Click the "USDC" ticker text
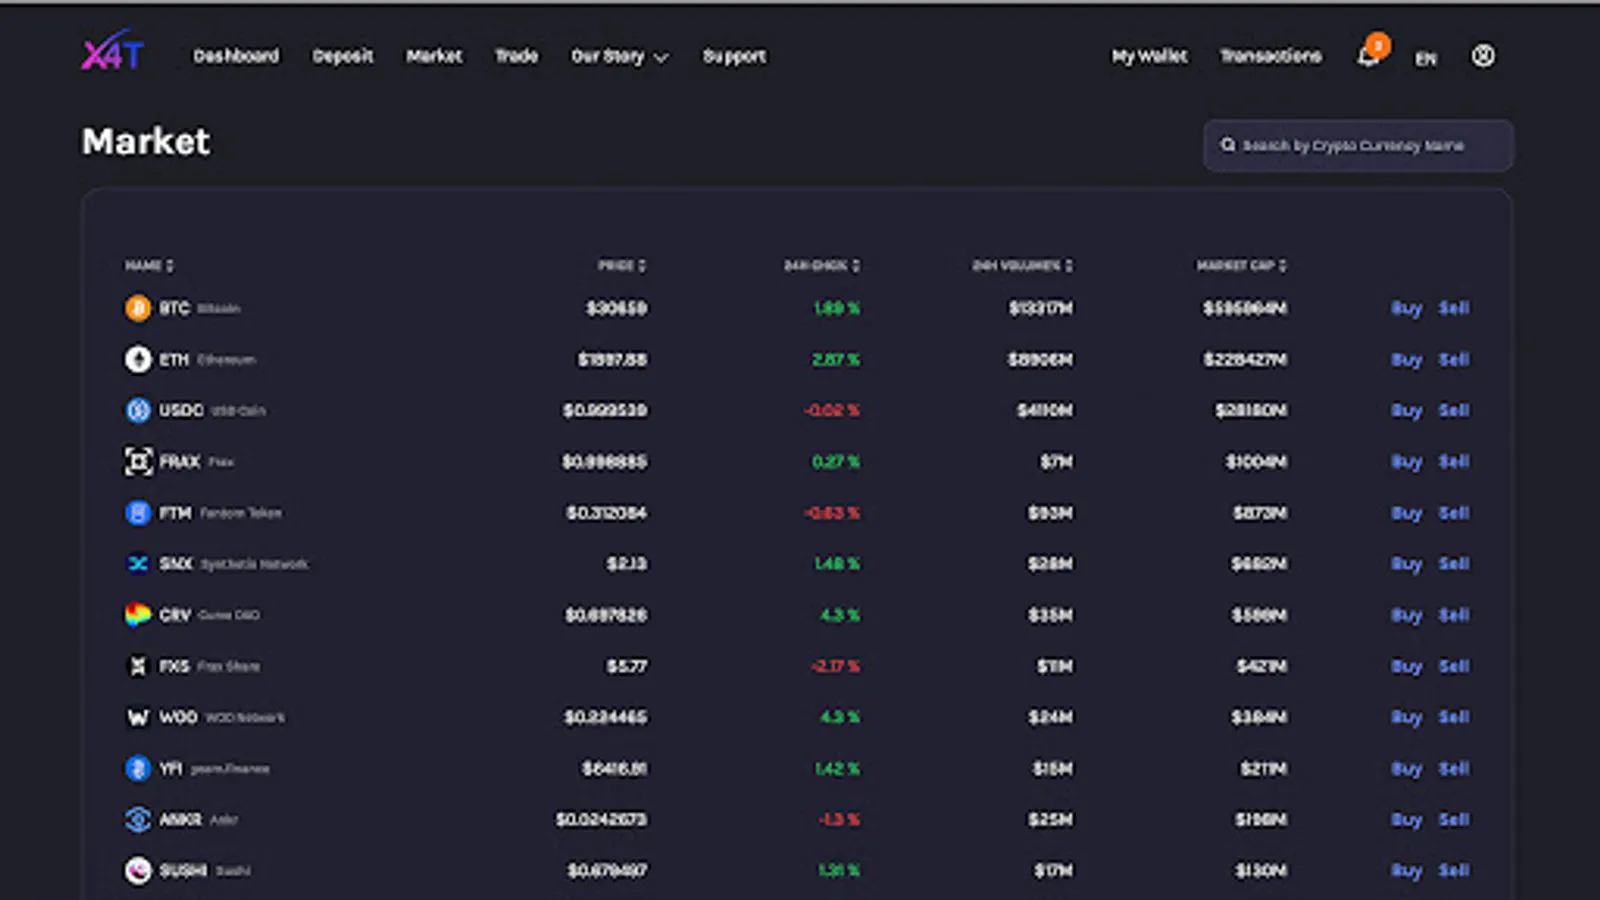1600x900 pixels. (x=181, y=410)
